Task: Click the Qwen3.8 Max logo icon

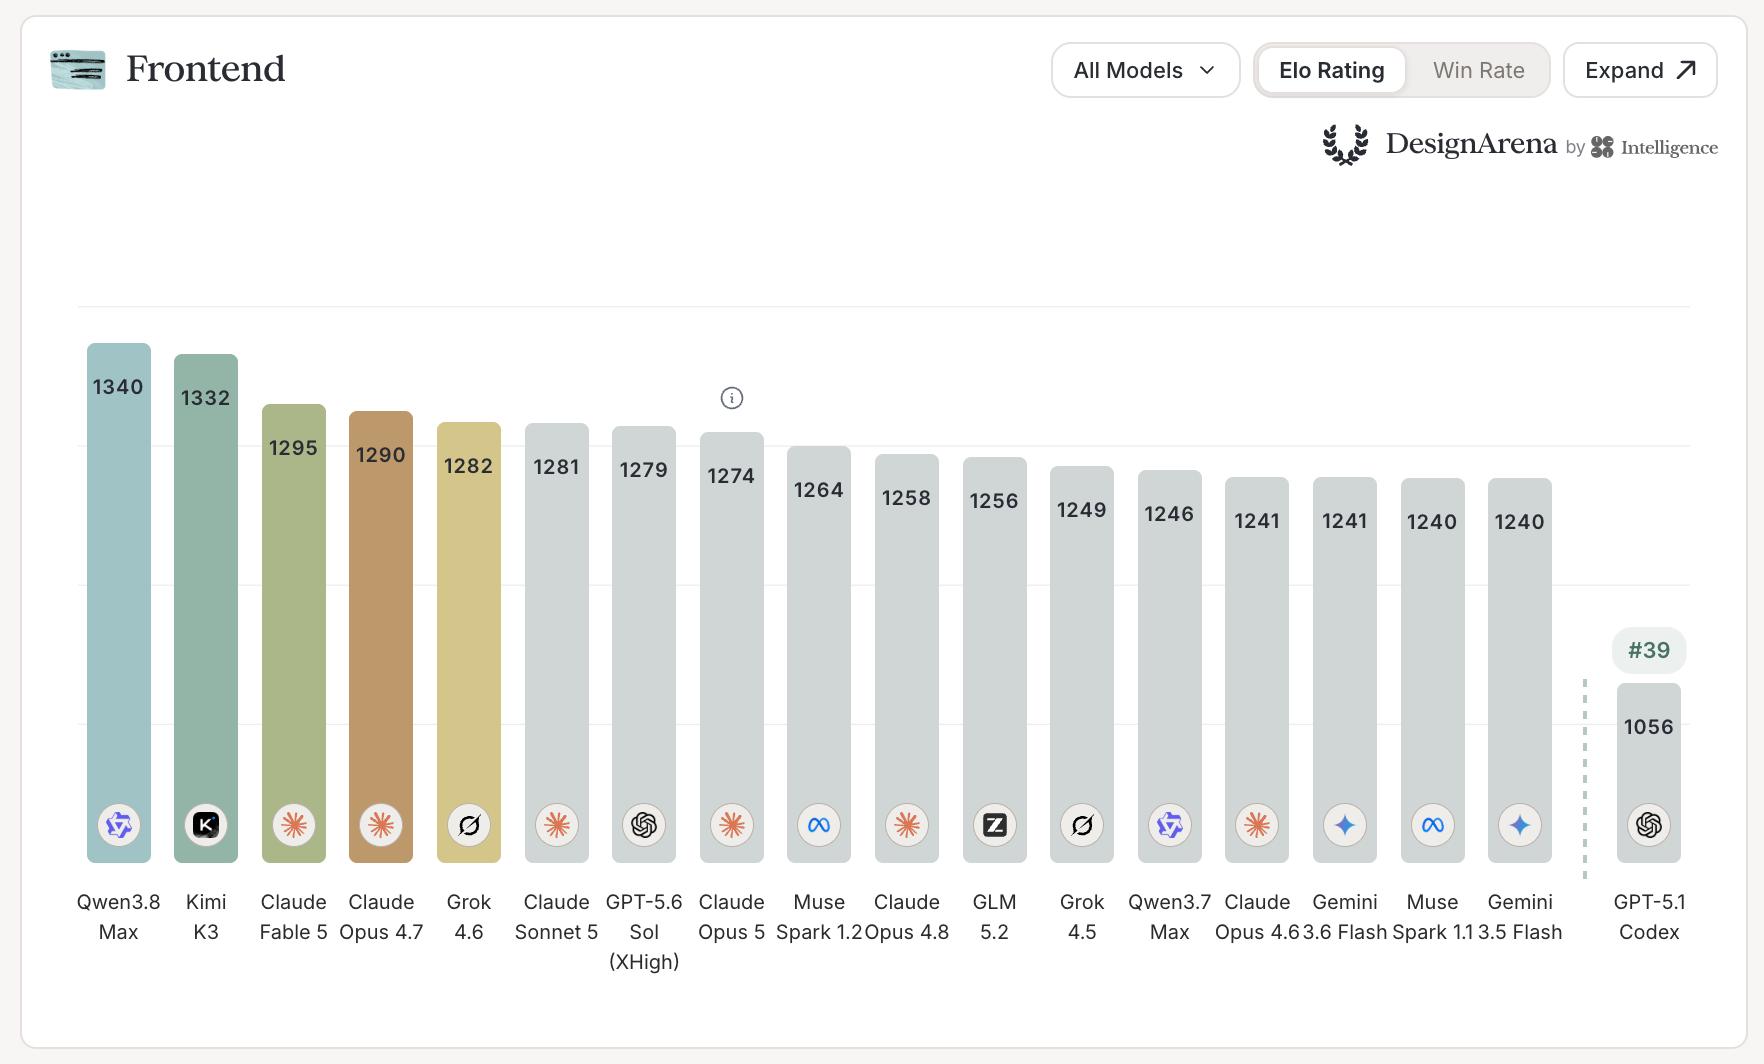Action: (x=119, y=825)
